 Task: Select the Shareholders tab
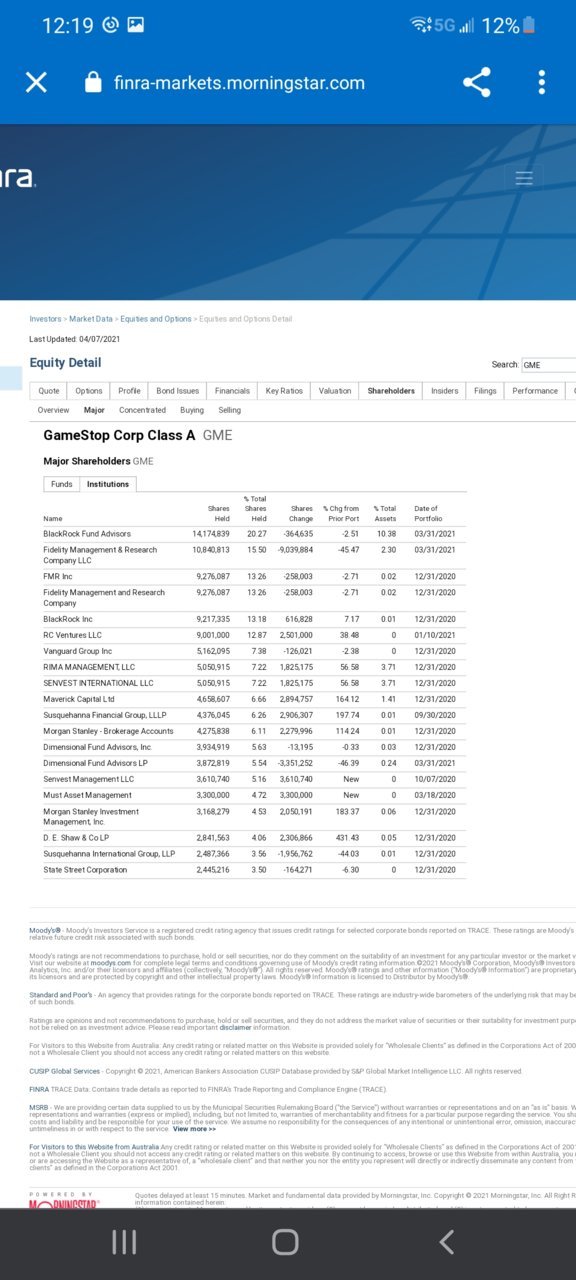coord(391,391)
